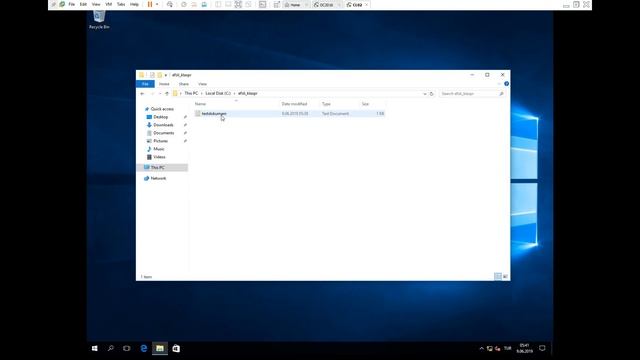This screenshot has width=640, height=360.
Task: Open Downloads in navigation pane
Action: tap(163, 125)
